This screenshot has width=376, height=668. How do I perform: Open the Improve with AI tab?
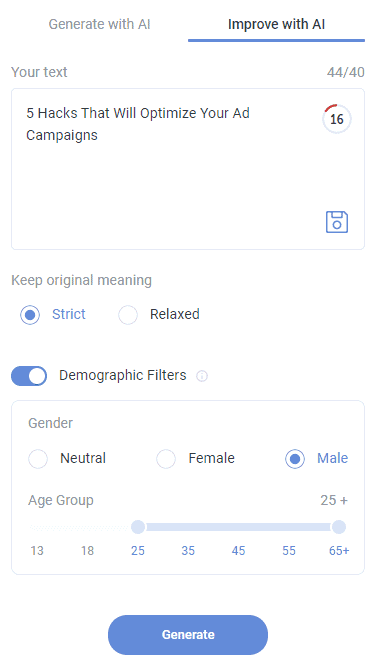click(276, 24)
